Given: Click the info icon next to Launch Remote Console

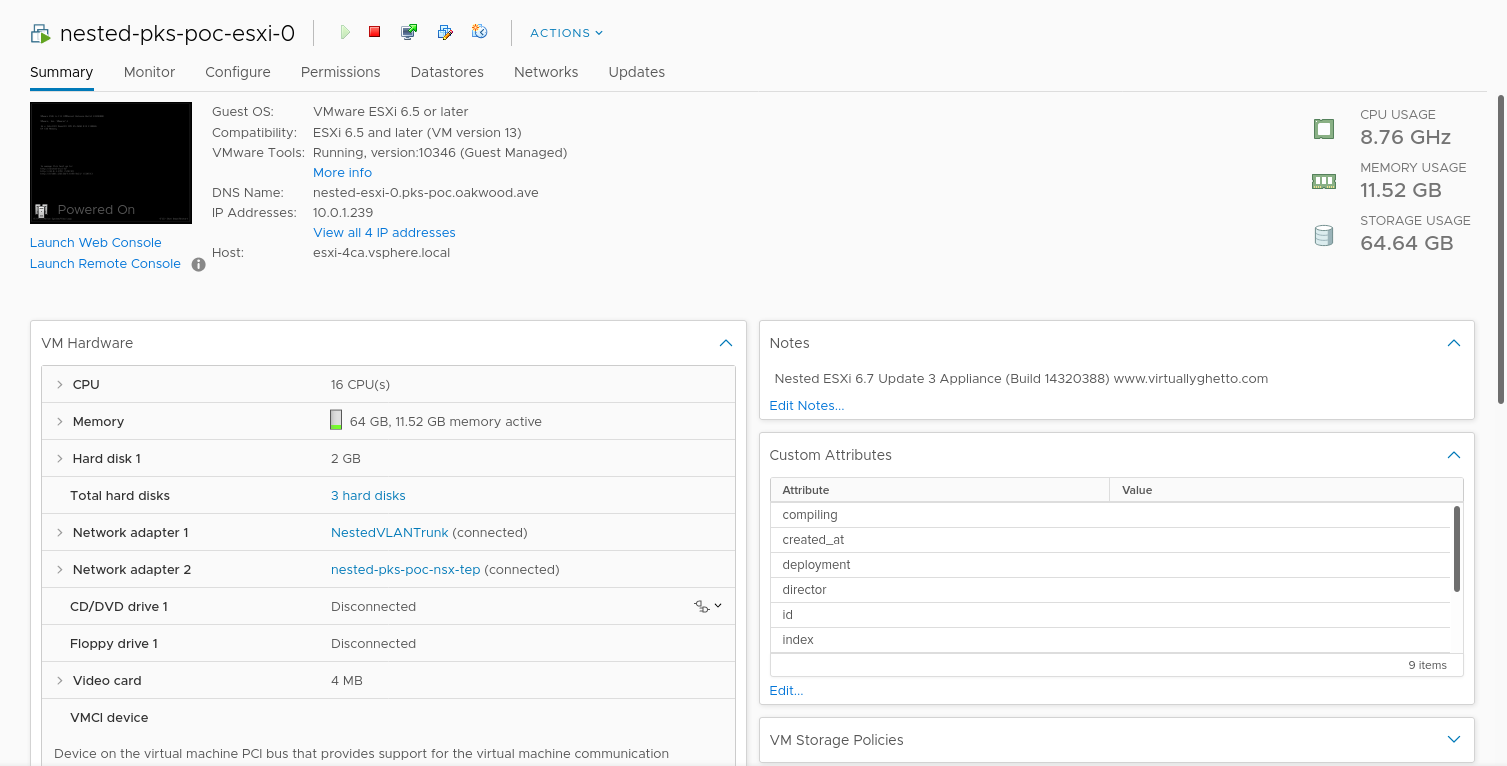Looking at the screenshot, I should tap(198, 264).
